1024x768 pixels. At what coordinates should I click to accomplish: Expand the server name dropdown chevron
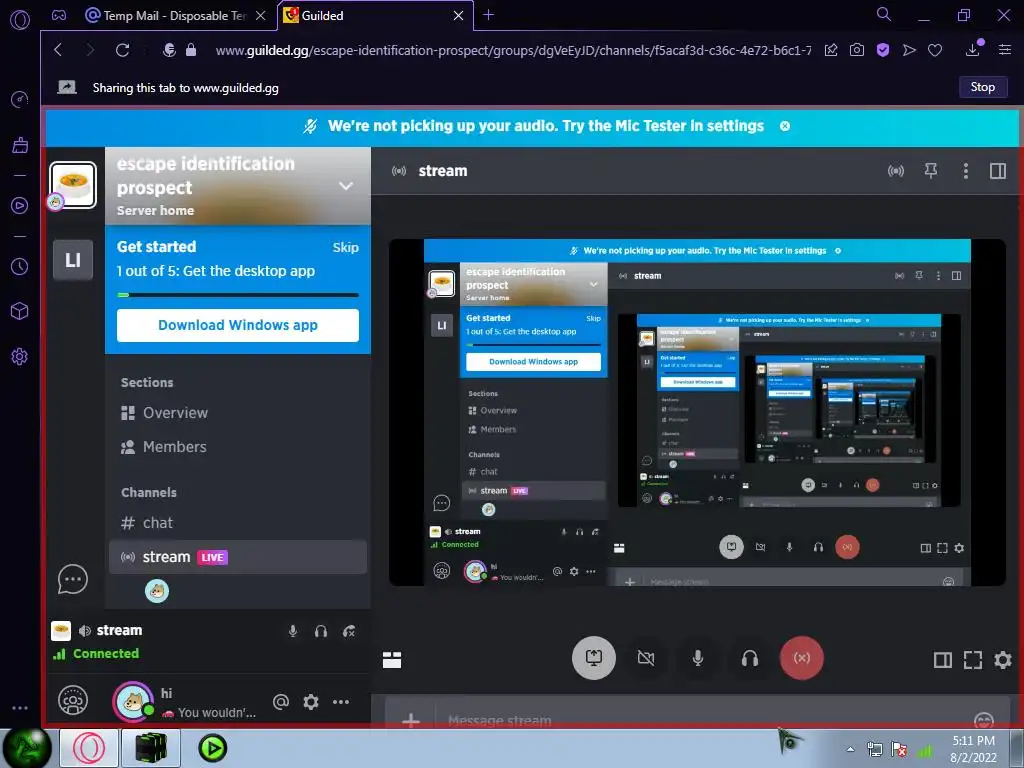coord(346,186)
